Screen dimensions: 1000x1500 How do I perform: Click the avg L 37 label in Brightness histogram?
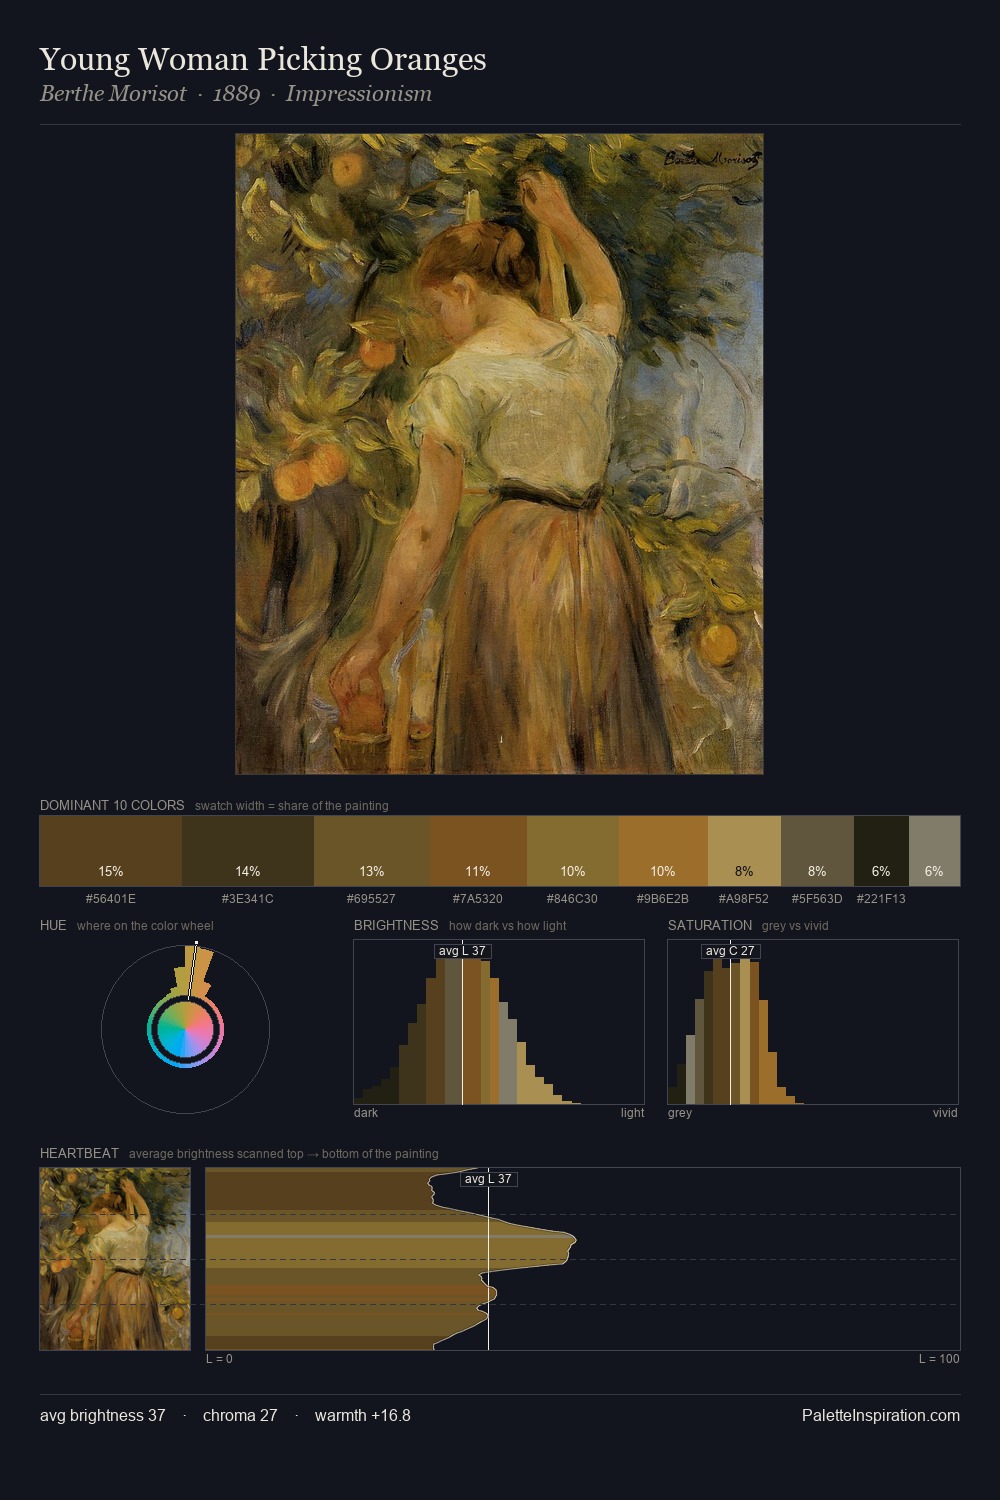(x=462, y=951)
